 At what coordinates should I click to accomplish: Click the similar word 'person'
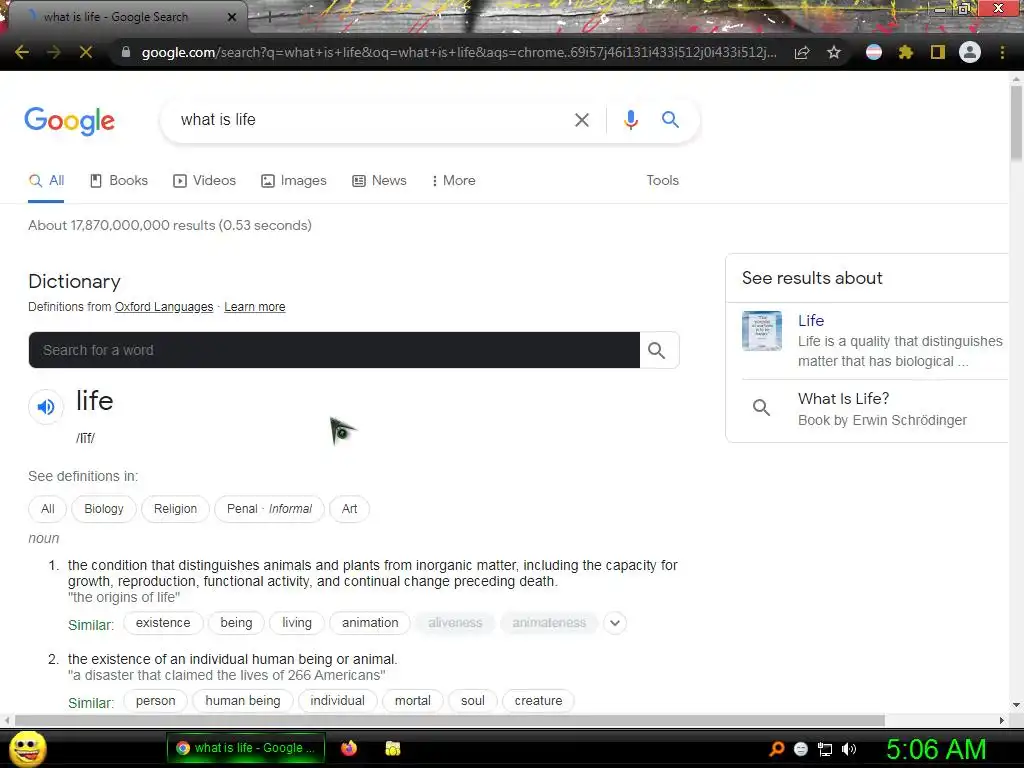tap(155, 701)
